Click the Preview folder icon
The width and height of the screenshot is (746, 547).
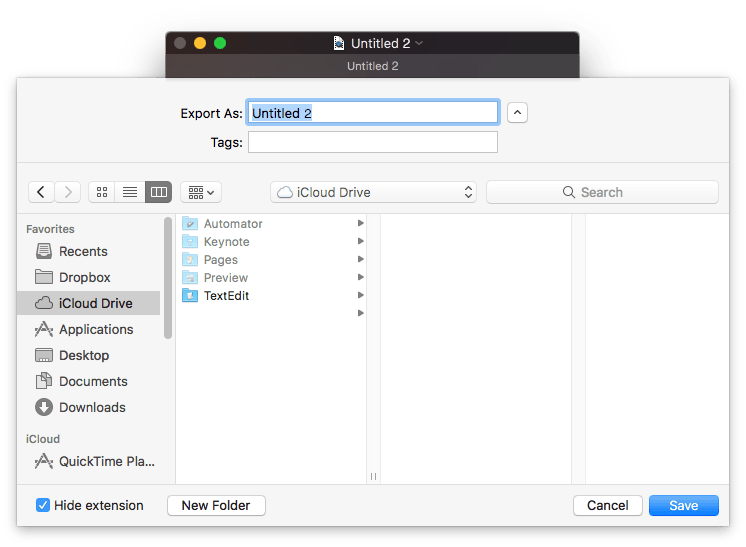tap(190, 277)
